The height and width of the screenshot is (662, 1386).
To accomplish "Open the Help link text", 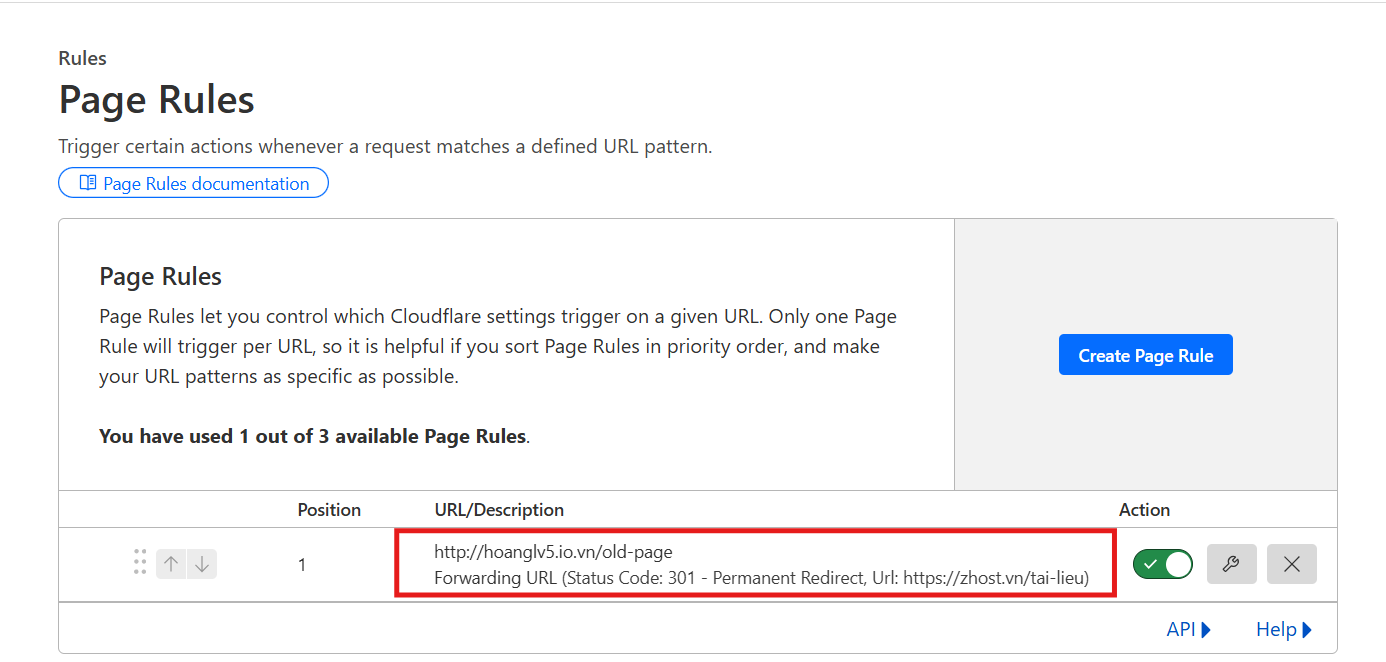I will [1276, 629].
